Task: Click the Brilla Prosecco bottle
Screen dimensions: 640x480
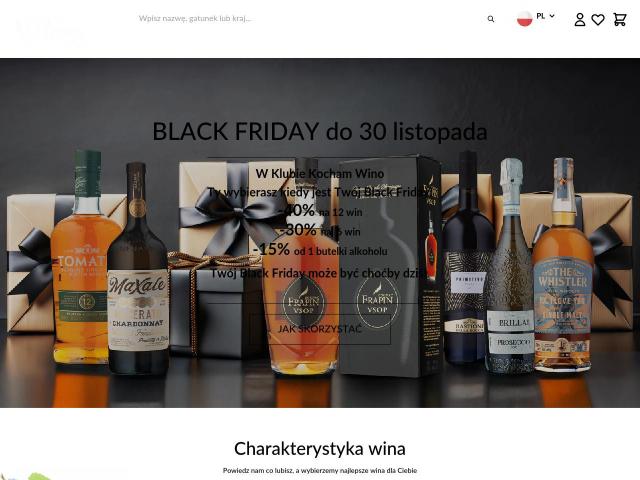Action: point(510,267)
